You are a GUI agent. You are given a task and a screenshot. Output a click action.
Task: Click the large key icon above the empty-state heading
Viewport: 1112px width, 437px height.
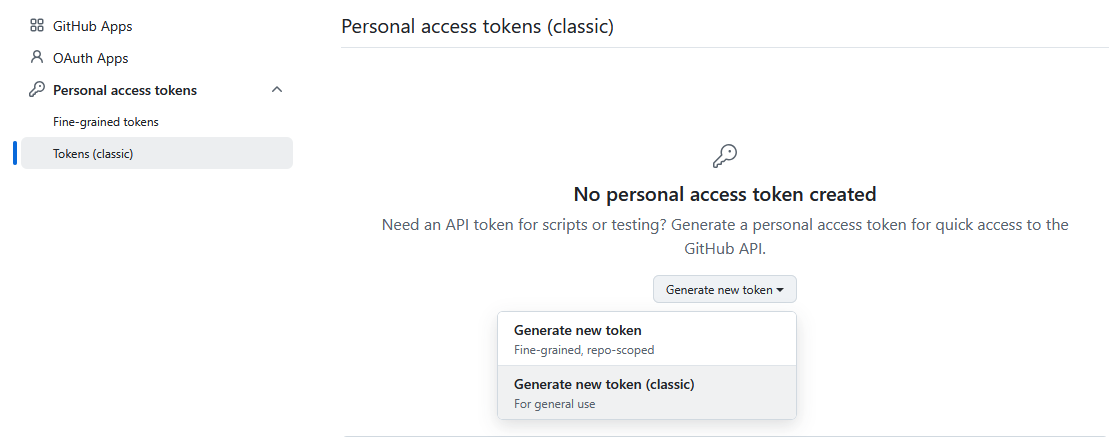[x=725, y=156]
